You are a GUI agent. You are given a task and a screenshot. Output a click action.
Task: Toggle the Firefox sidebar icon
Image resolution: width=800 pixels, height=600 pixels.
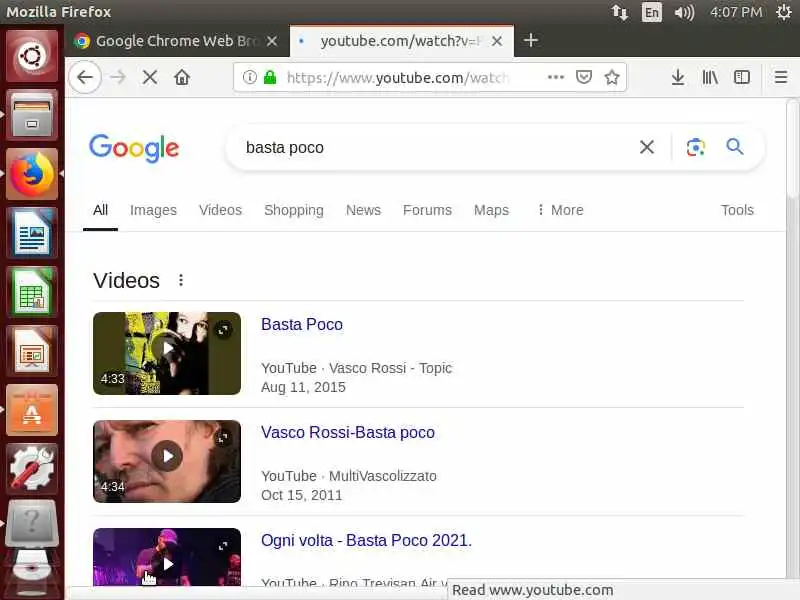point(742,78)
